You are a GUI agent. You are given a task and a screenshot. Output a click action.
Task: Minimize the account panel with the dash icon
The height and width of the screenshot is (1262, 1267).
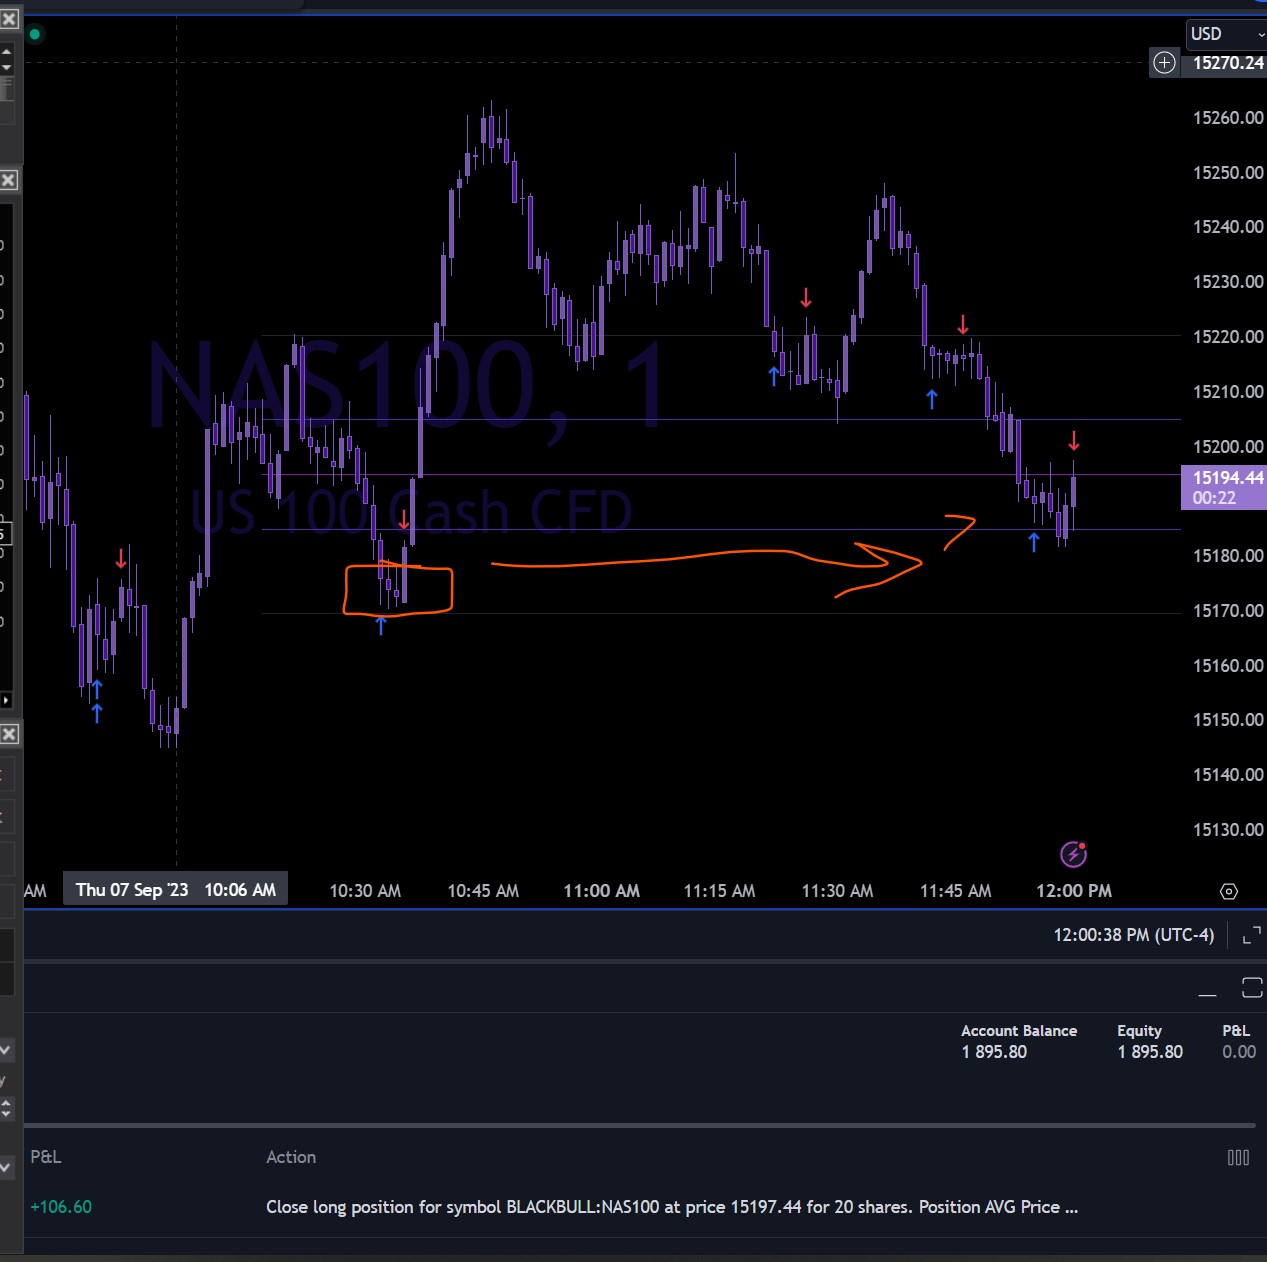(x=1208, y=995)
